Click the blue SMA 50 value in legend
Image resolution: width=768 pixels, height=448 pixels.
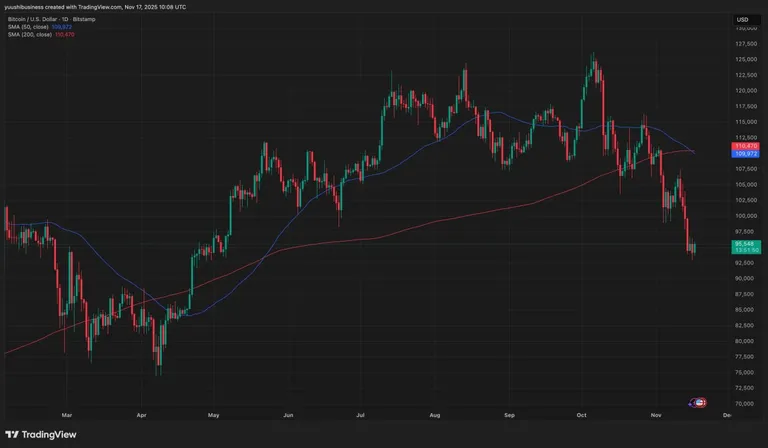(62, 27)
